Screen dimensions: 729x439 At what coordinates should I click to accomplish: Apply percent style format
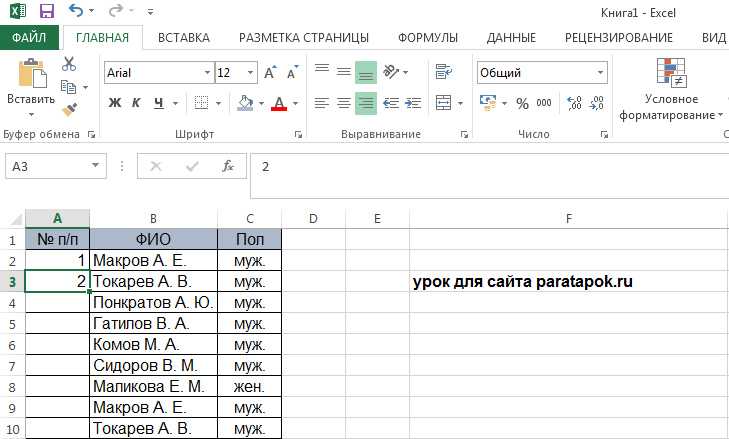click(523, 103)
